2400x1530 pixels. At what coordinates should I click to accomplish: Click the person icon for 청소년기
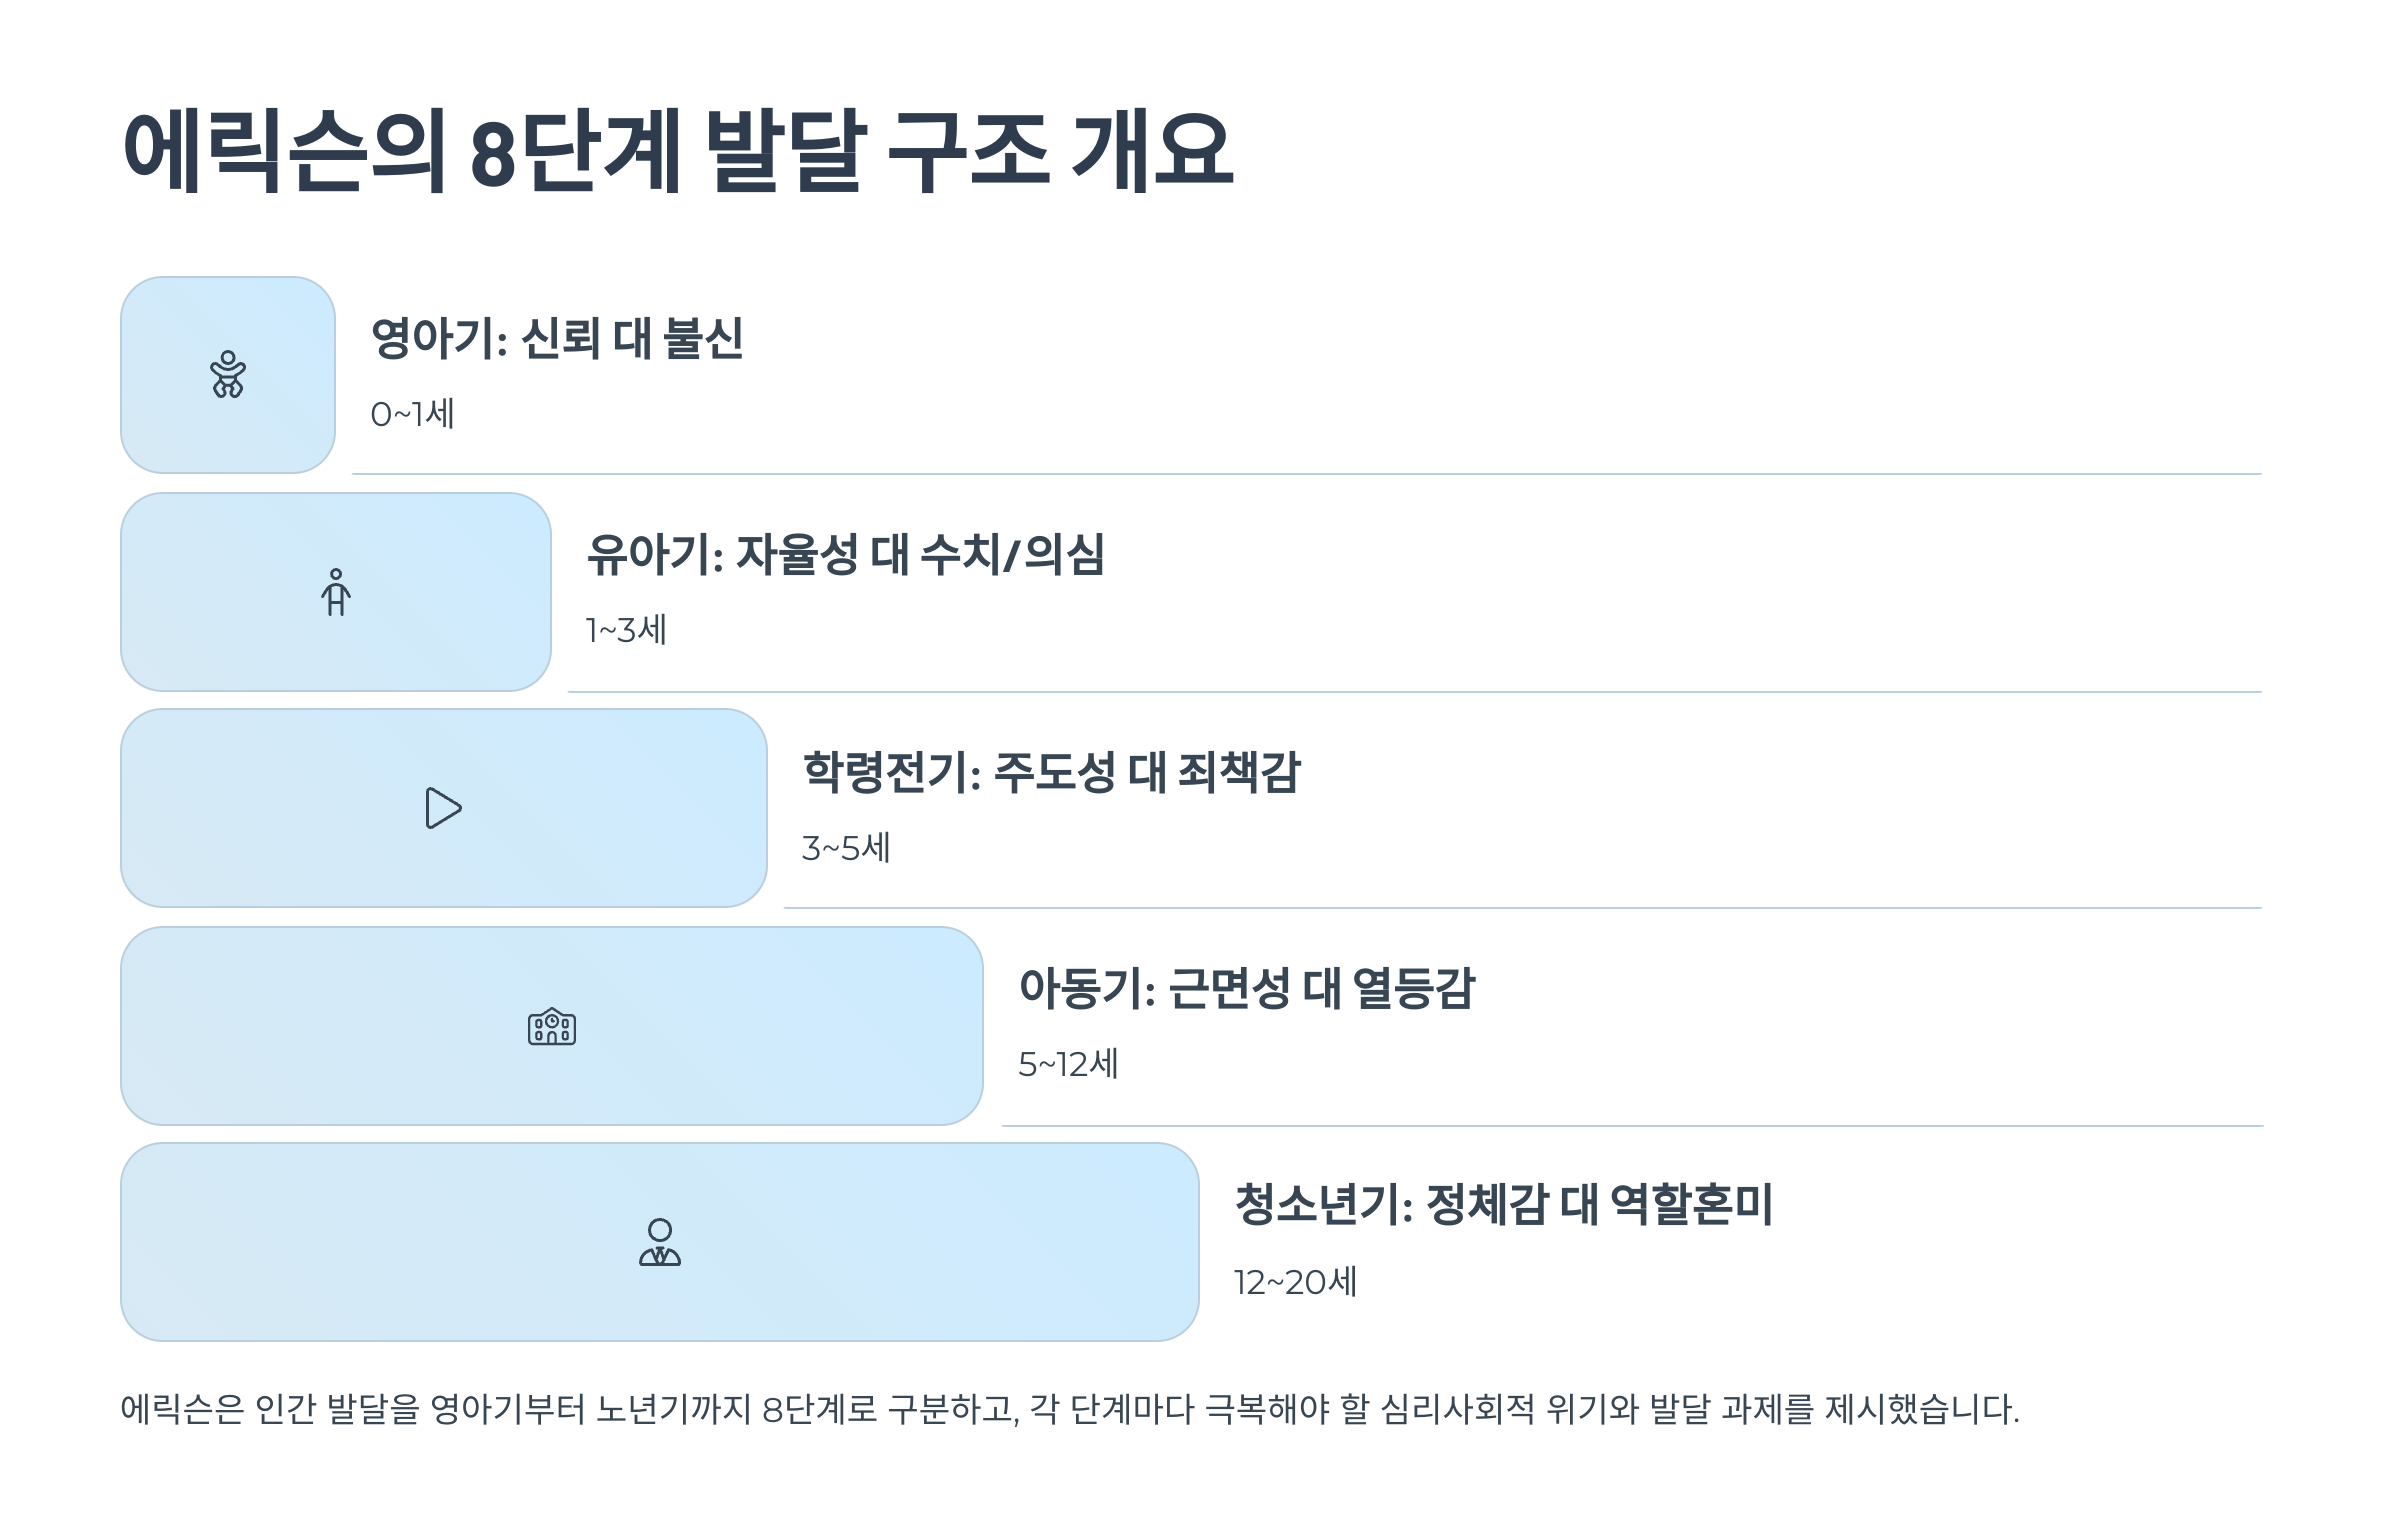click(660, 1242)
